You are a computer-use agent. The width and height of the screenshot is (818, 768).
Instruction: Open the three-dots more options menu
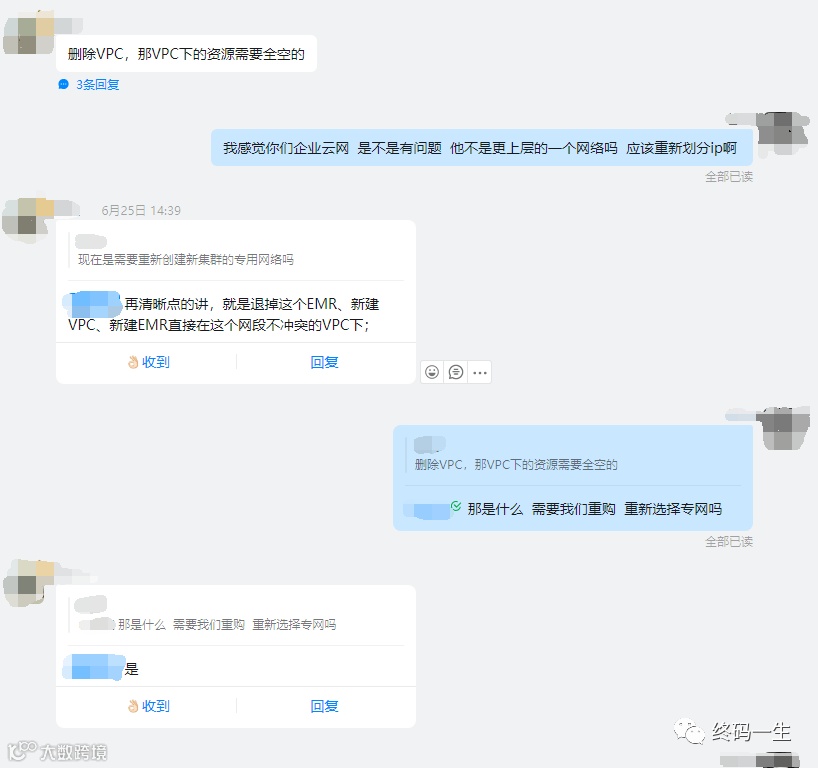479,373
